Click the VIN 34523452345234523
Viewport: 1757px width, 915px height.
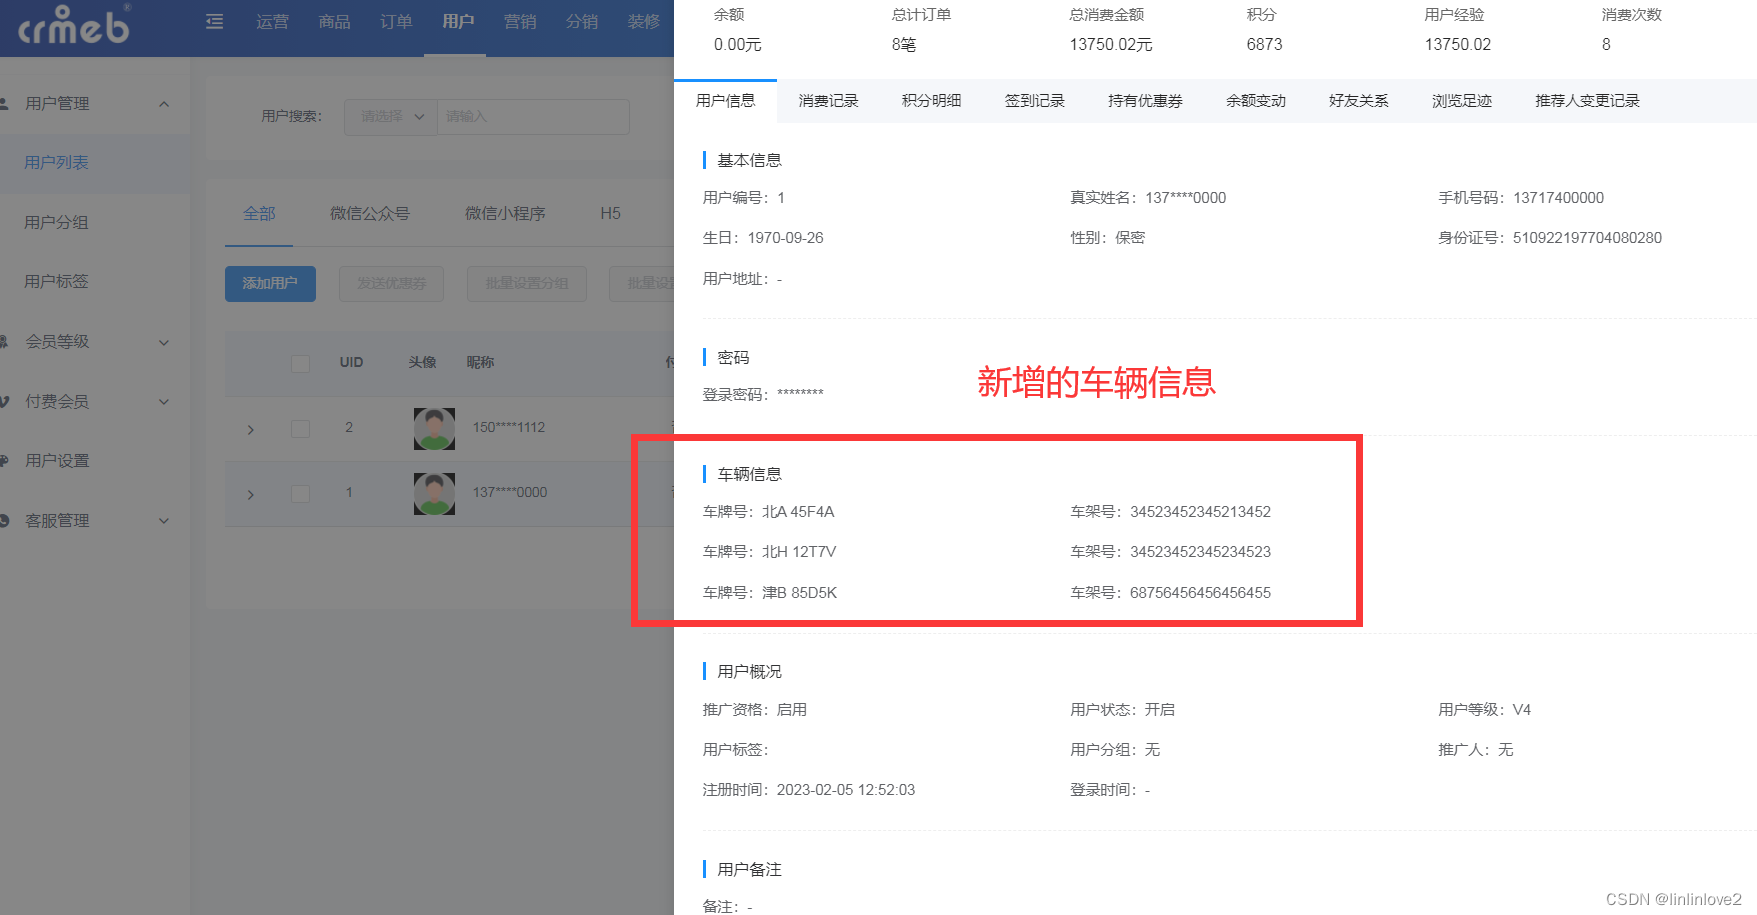tap(1200, 552)
